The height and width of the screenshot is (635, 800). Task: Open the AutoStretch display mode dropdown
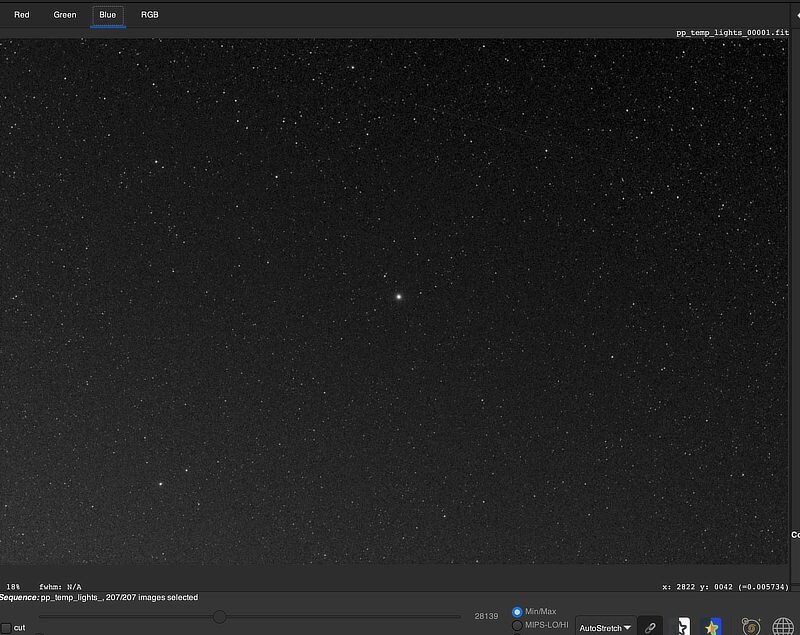click(x=606, y=627)
